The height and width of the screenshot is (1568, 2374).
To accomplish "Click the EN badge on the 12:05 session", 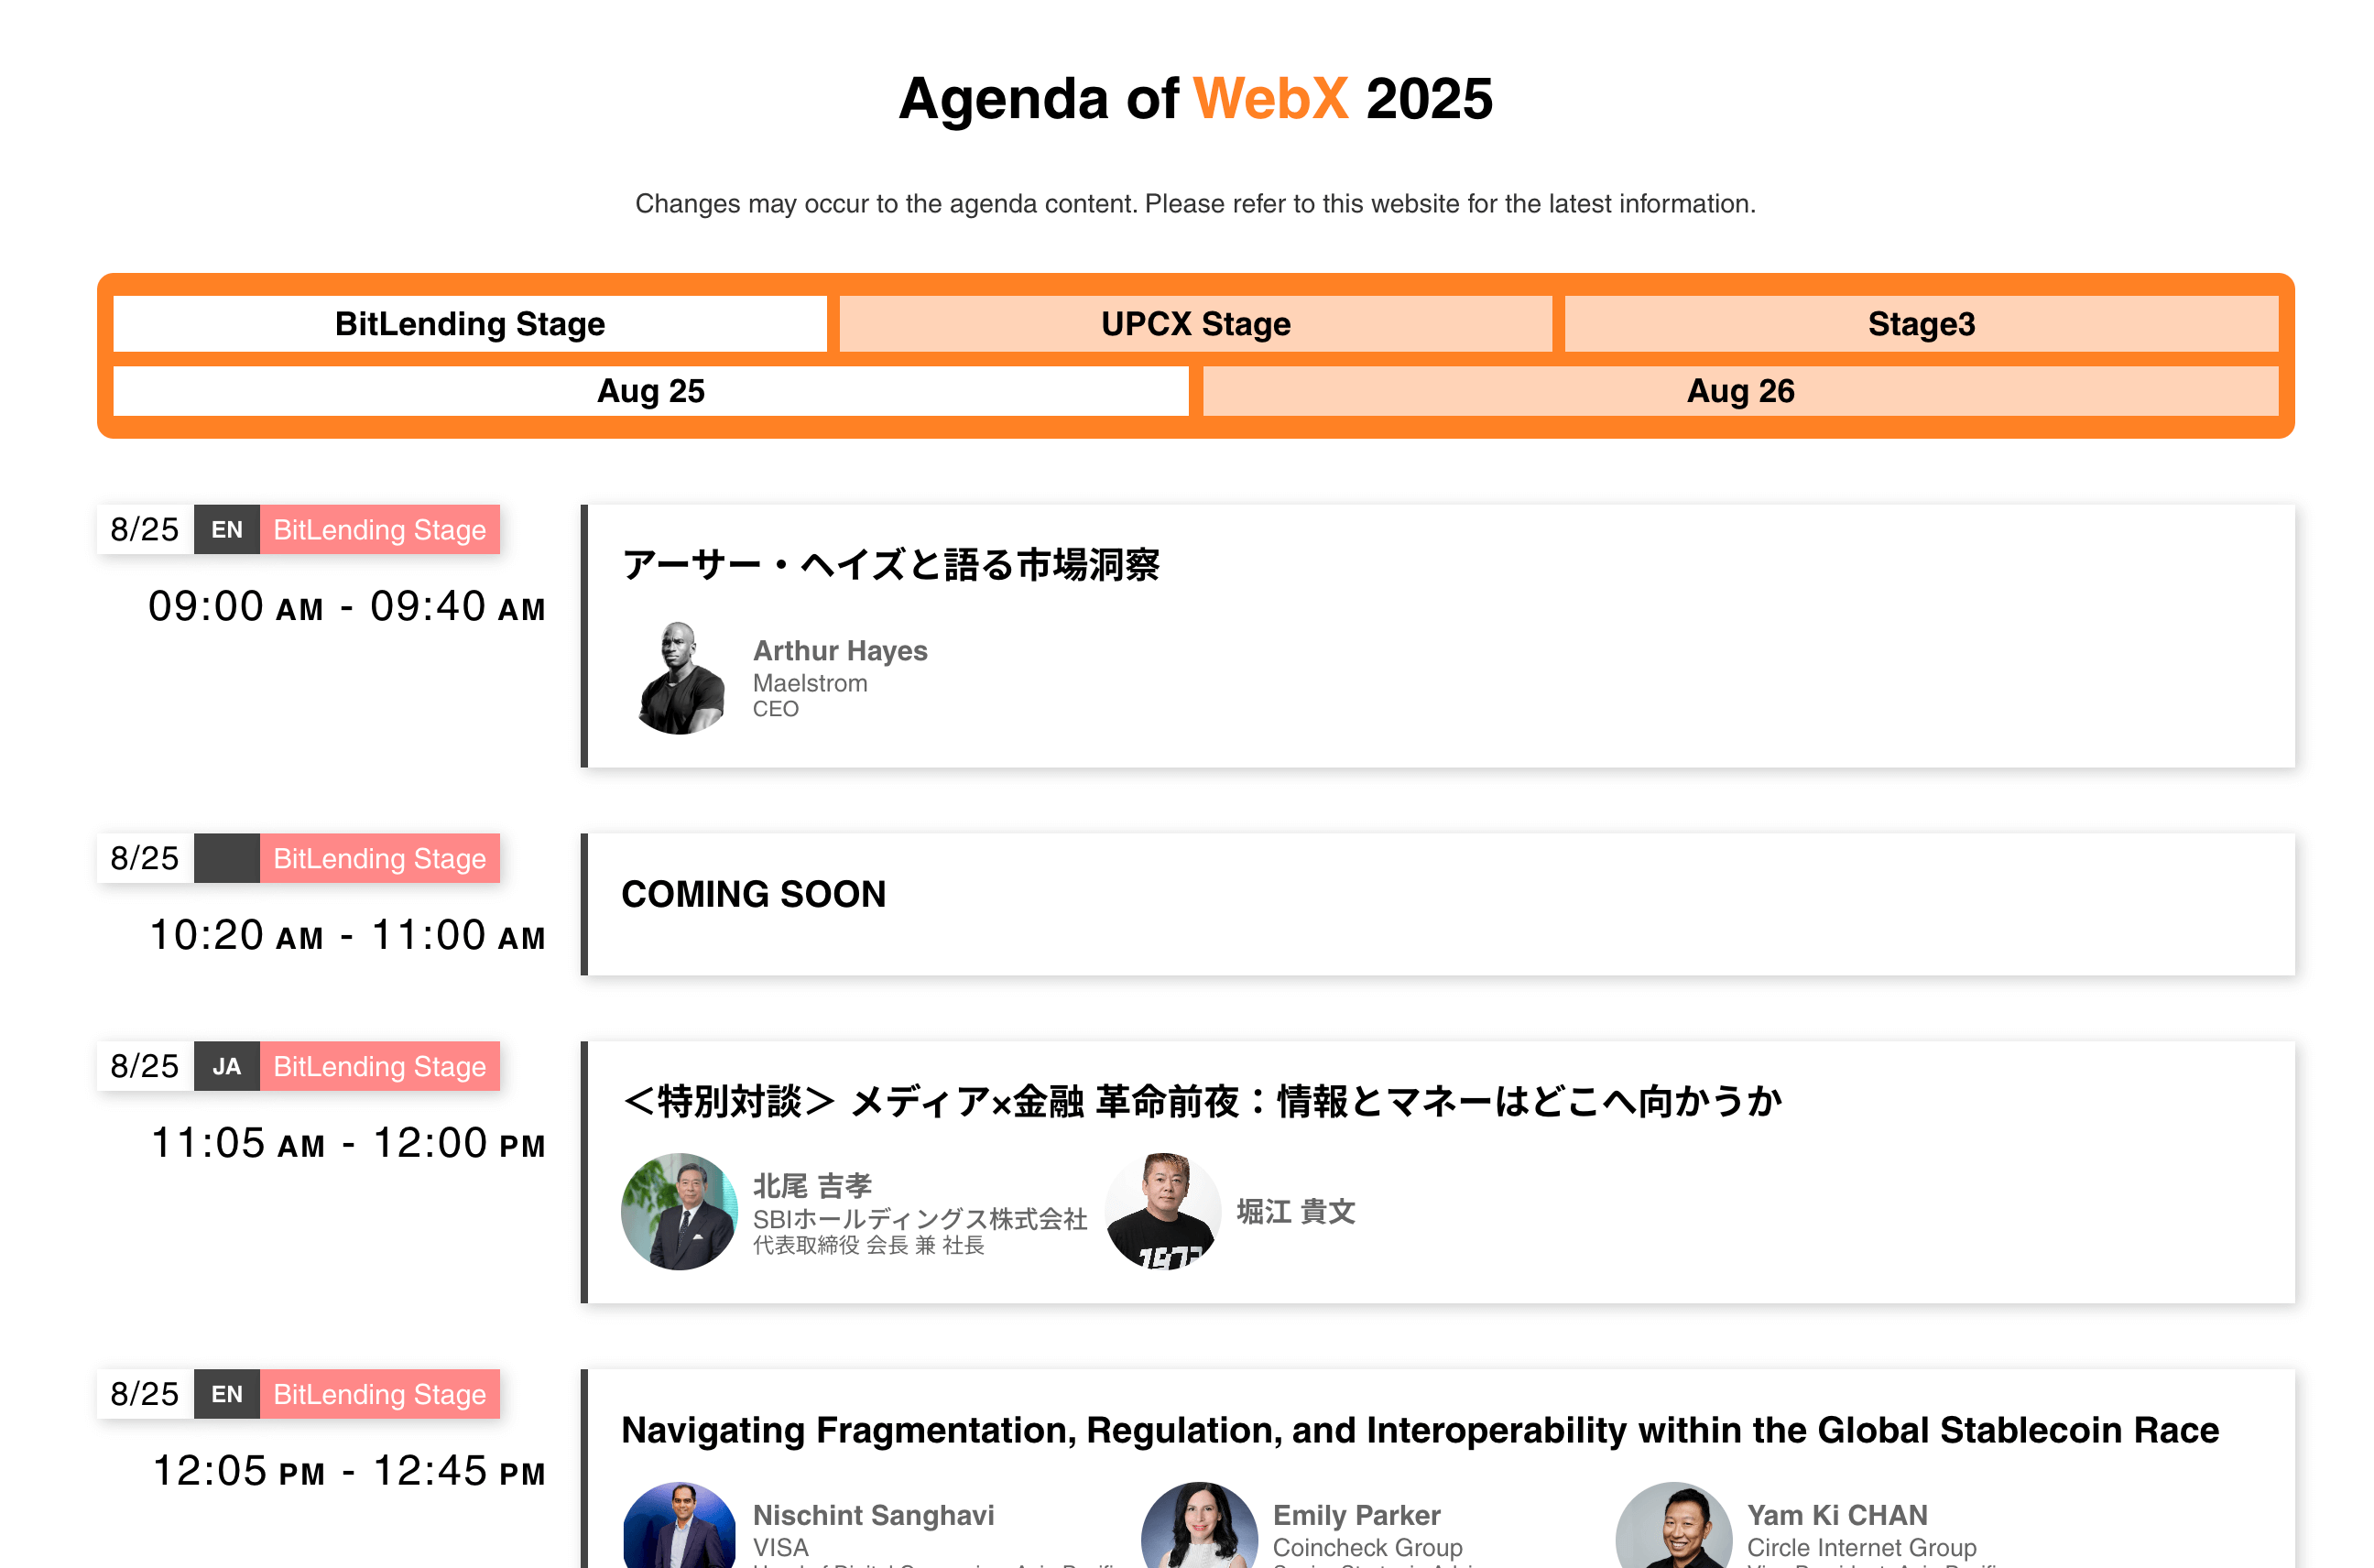I will coord(227,1394).
